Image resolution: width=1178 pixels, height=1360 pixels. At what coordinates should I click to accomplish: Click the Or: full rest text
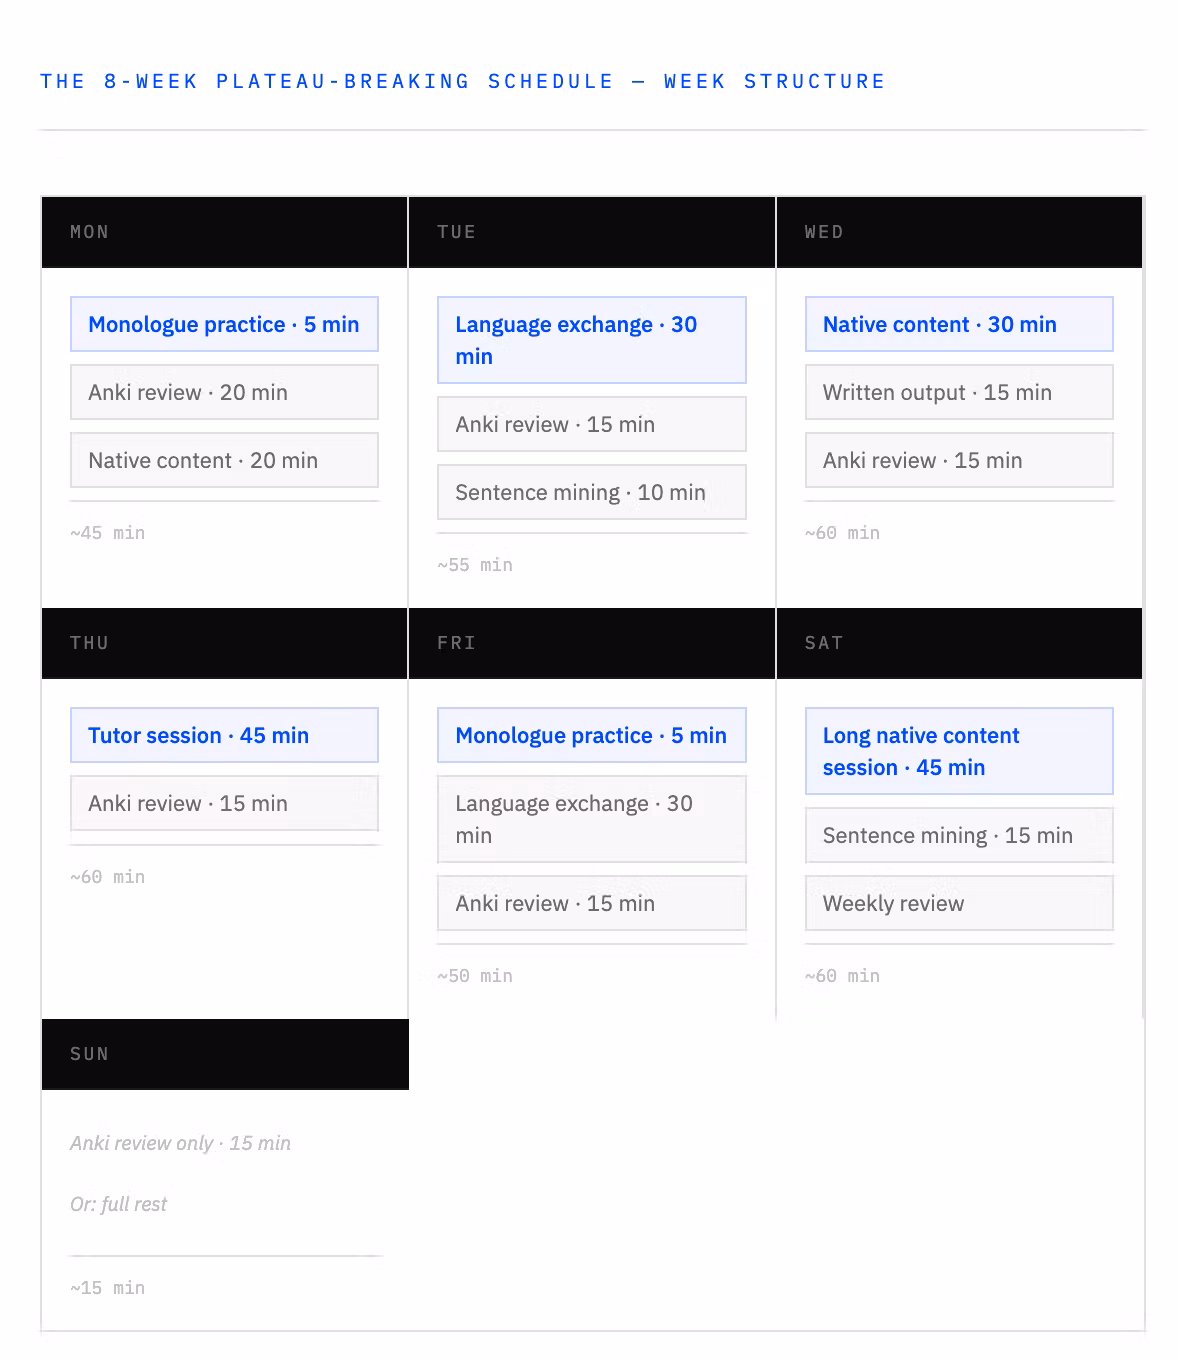118,1204
